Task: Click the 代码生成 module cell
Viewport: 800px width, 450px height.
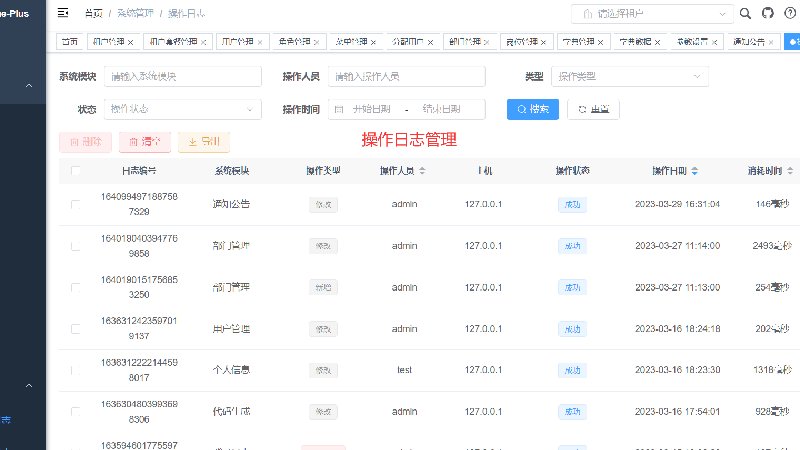Action: (231, 411)
